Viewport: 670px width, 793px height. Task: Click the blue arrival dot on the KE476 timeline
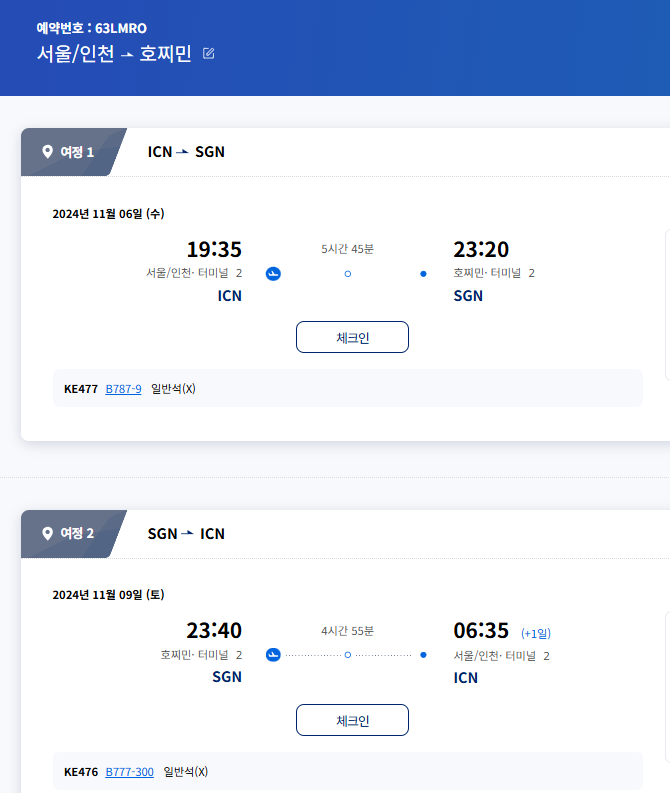point(423,655)
